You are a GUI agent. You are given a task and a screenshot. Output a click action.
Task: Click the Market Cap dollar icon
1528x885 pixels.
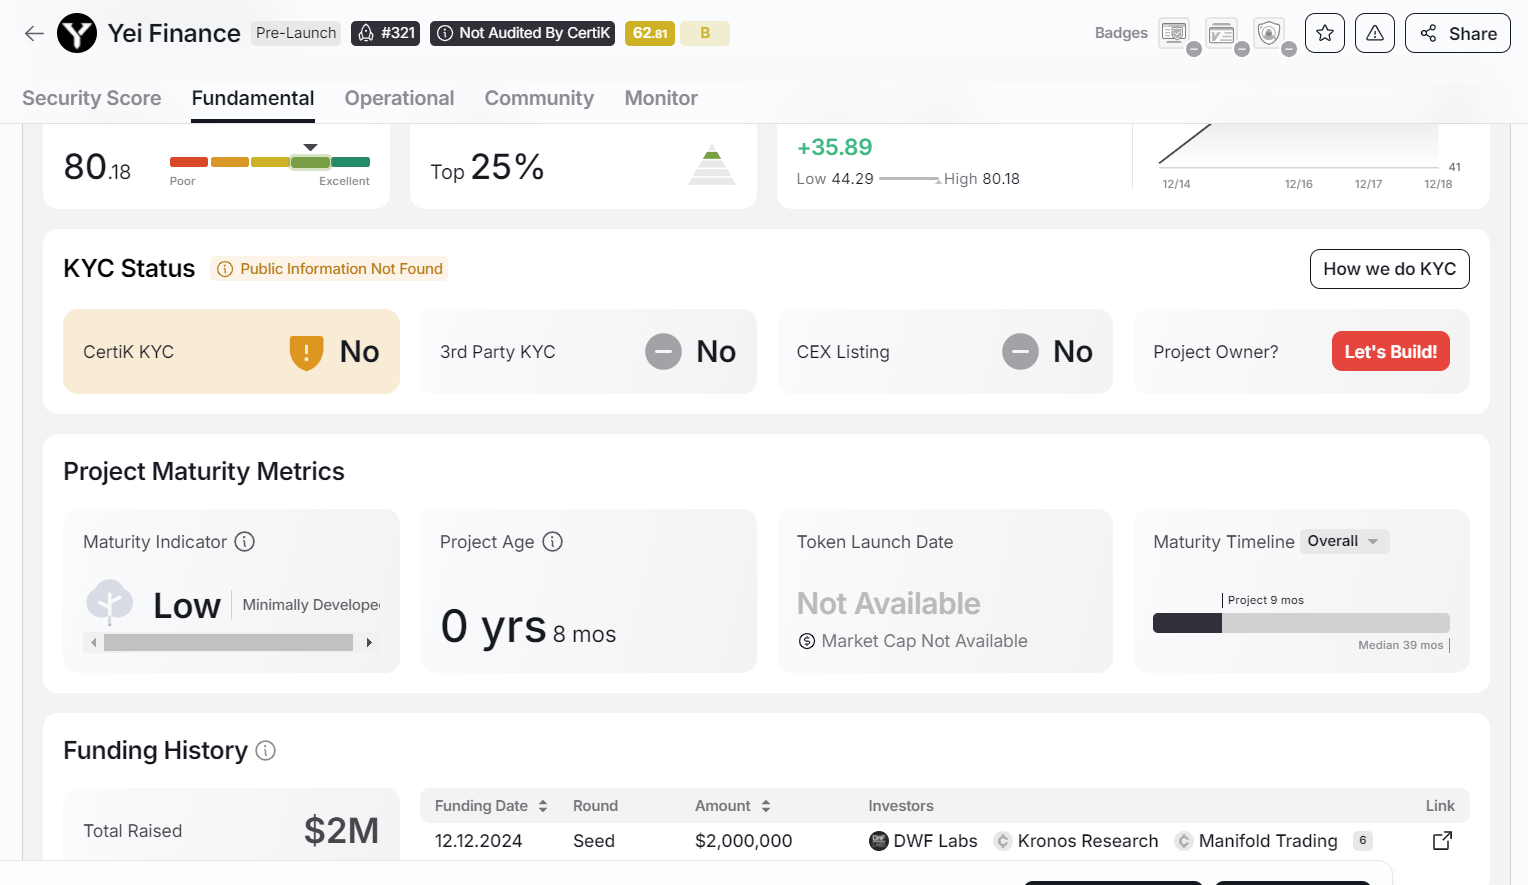click(x=807, y=641)
